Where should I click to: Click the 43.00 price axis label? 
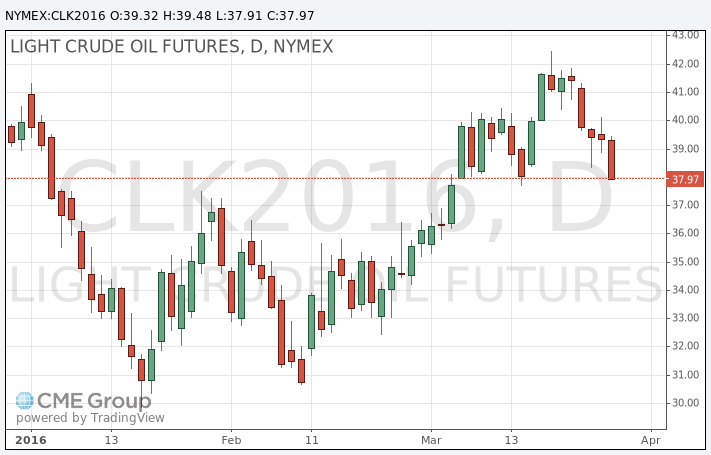click(685, 35)
